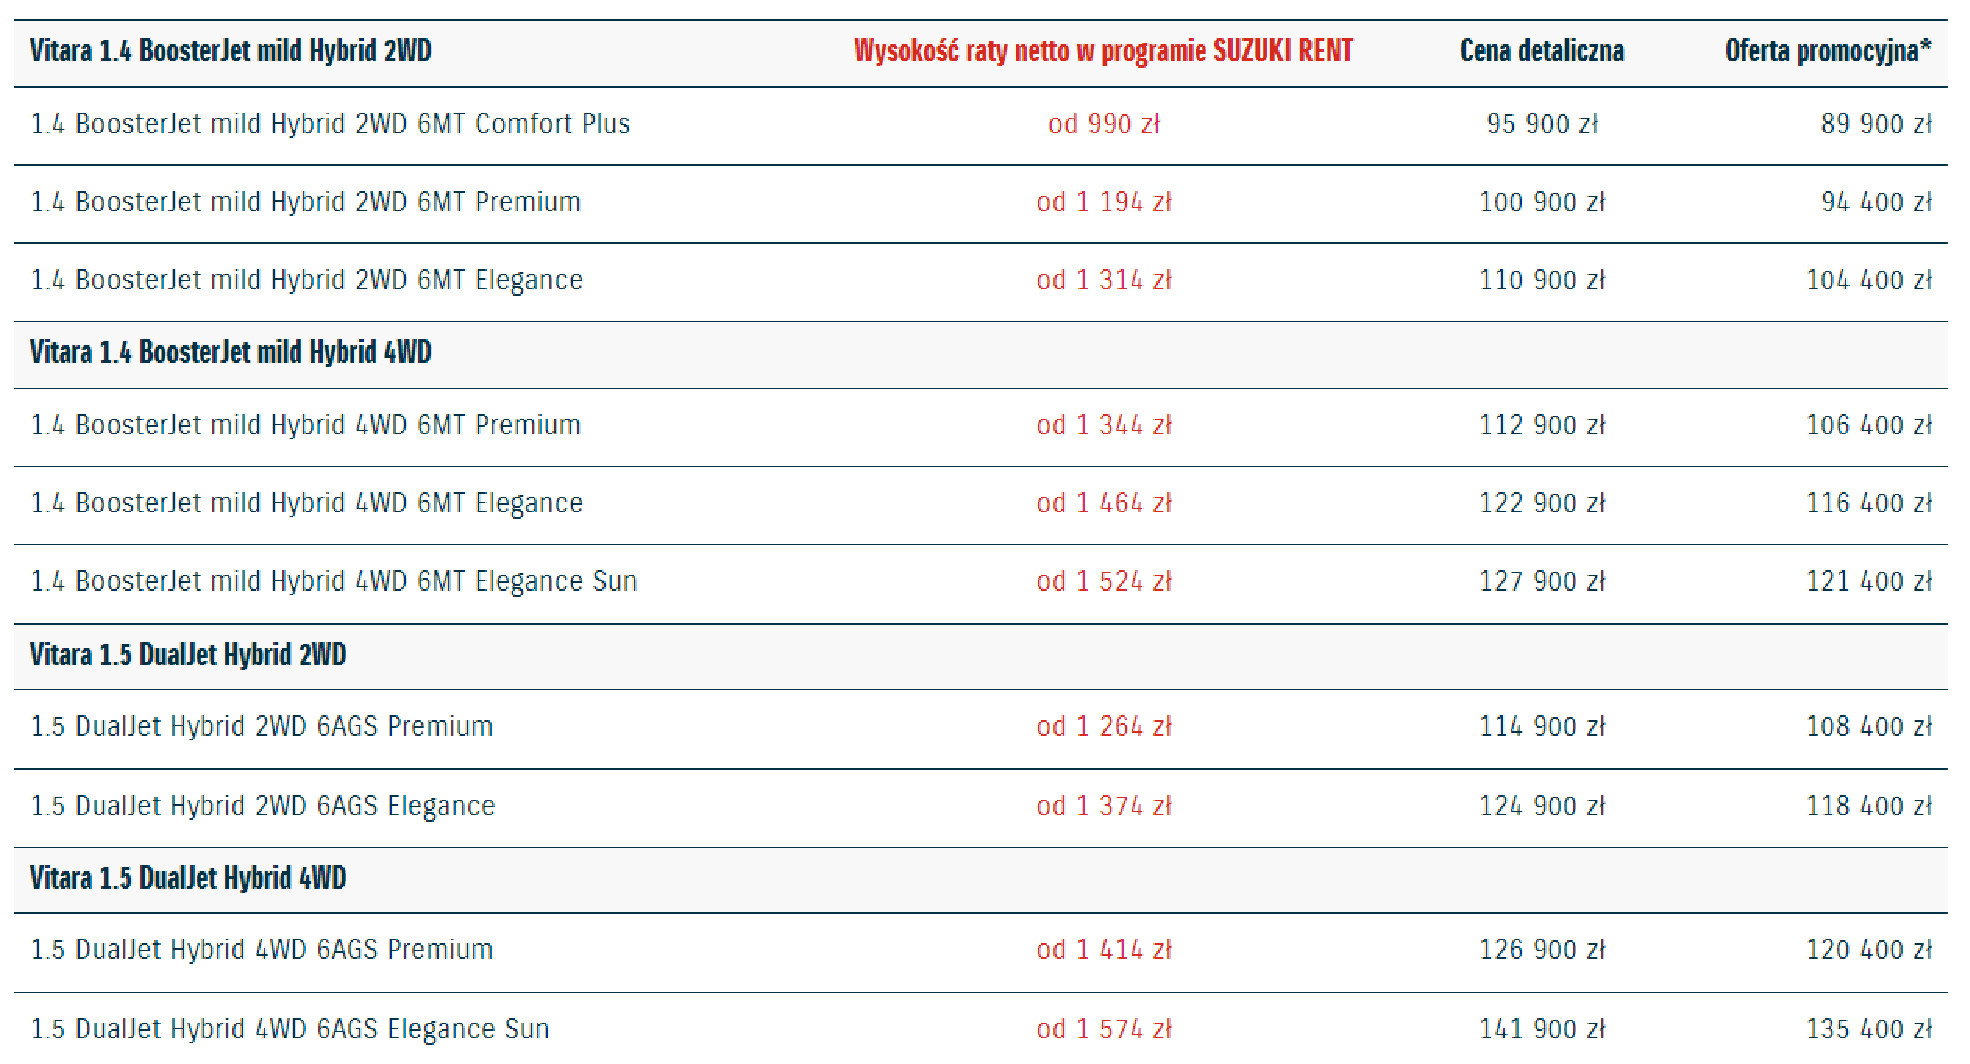Select the Vitara 1.5 DualJet Hybrid 4WD section header
Viewport: 1970px width, 1064px height.
pyautogui.click(x=188, y=879)
